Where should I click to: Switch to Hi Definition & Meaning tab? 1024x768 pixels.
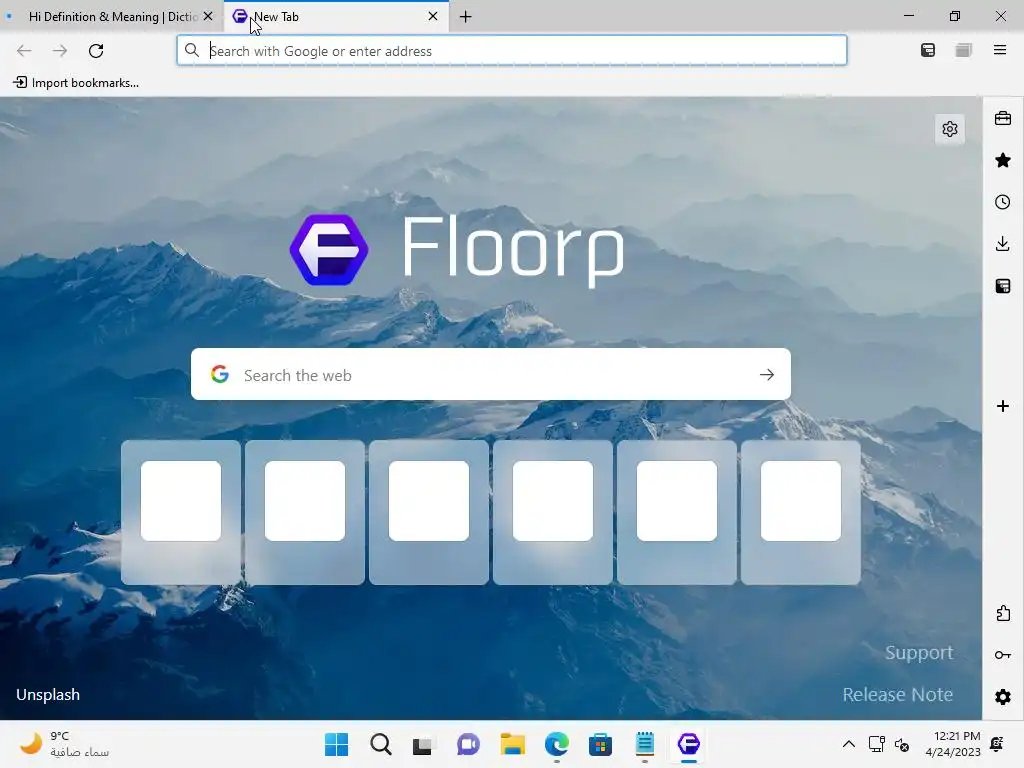point(112,17)
